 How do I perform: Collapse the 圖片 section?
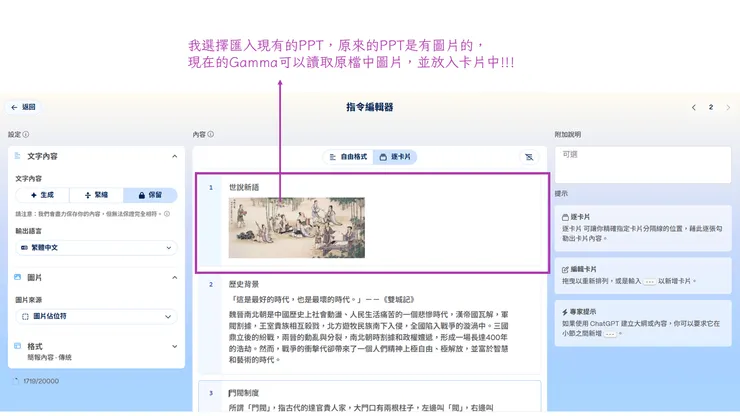(175, 278)
